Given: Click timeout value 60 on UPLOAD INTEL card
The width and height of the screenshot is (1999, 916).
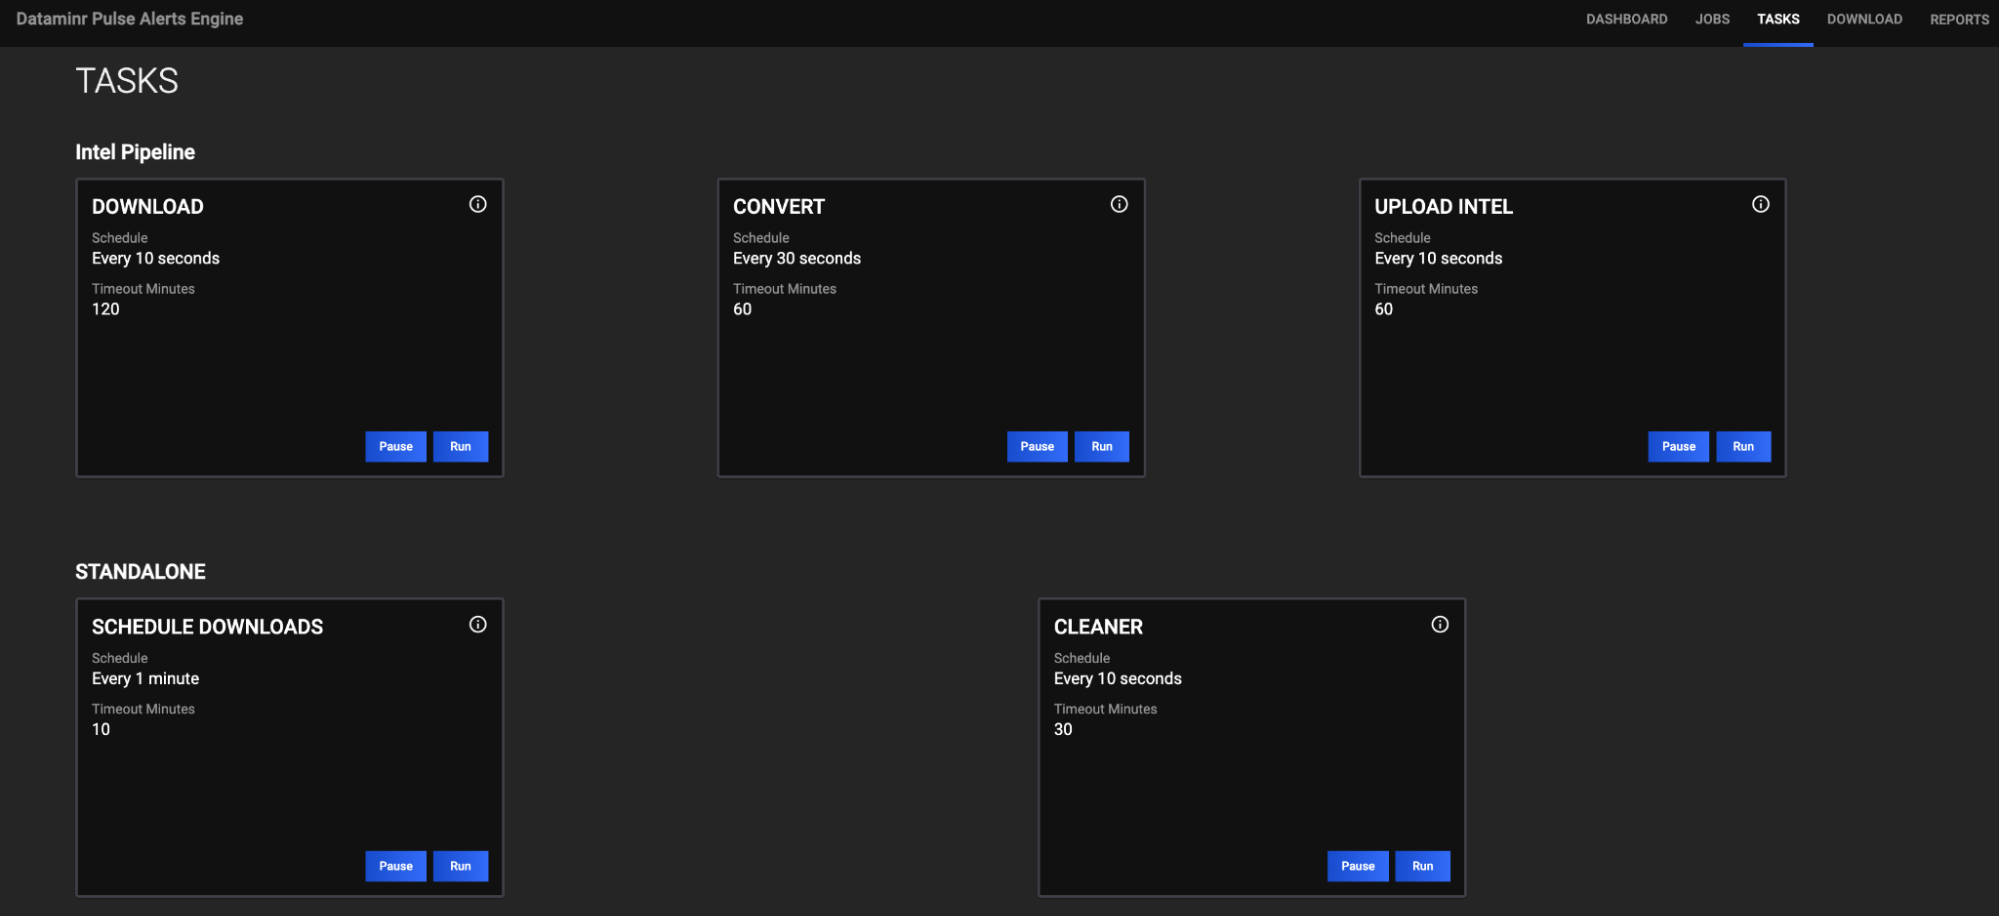Looking at the screenshot, I should click(x=1383, y=309).
